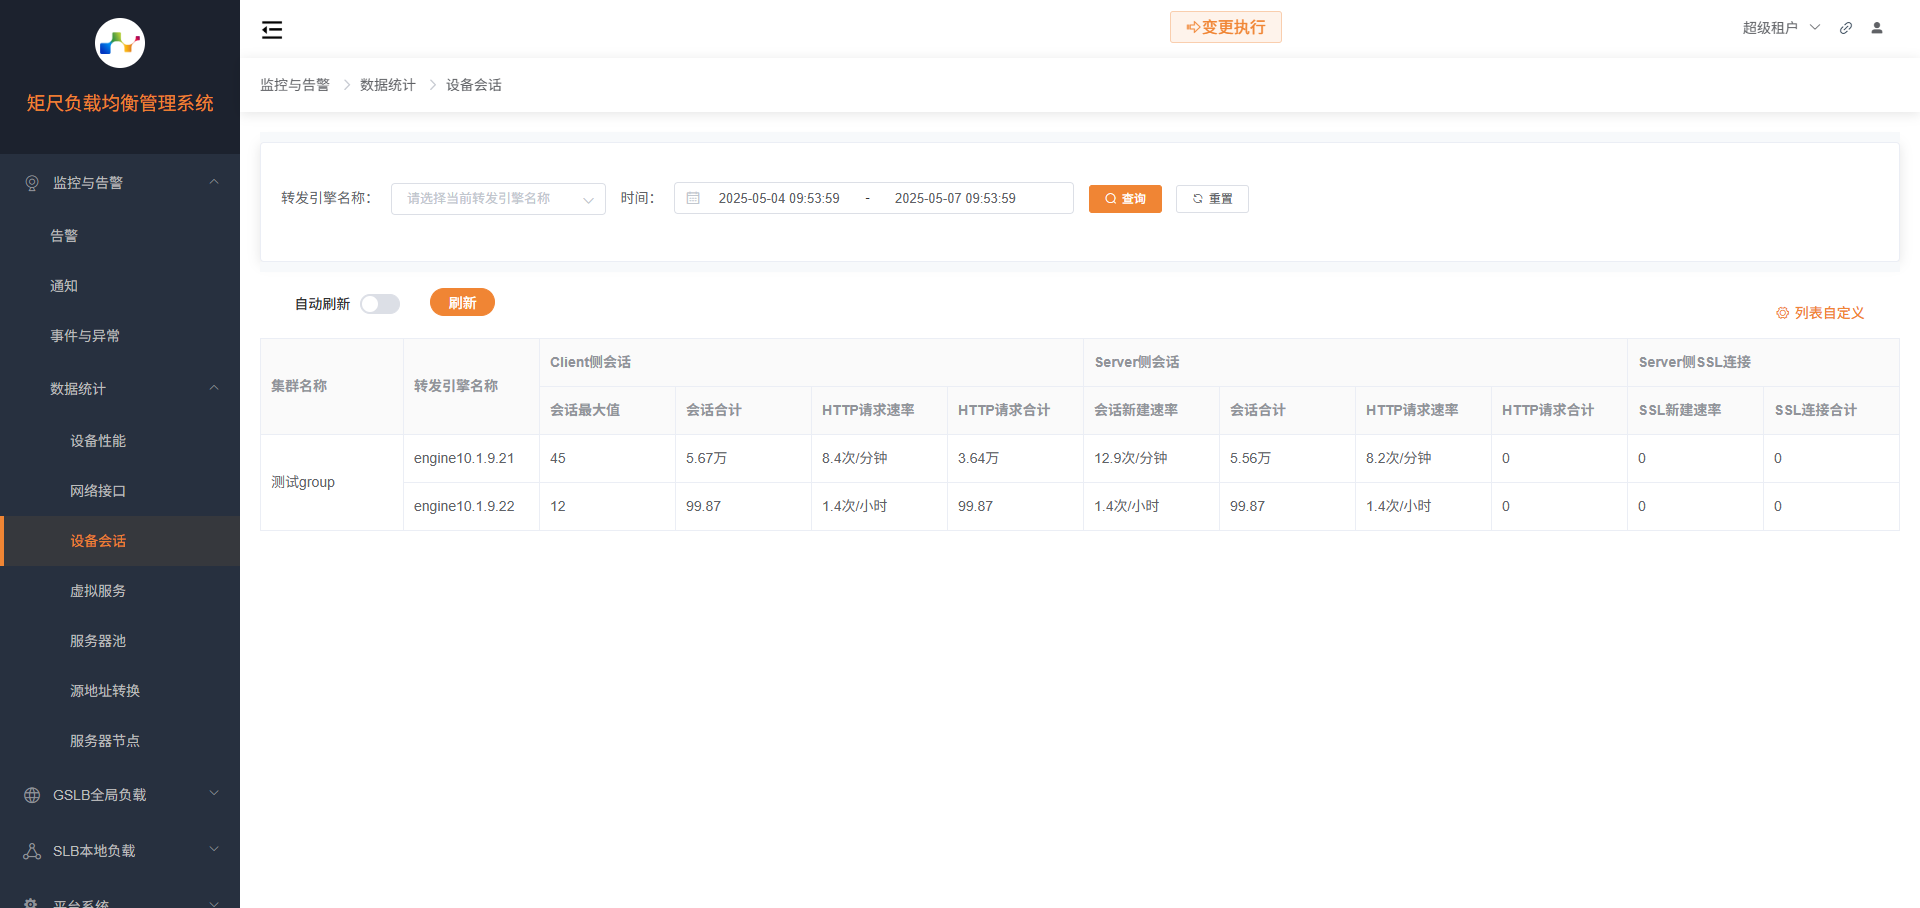Click the GSLB全局负载 globe icon
Screen dimensions: 1920x908
32,795
